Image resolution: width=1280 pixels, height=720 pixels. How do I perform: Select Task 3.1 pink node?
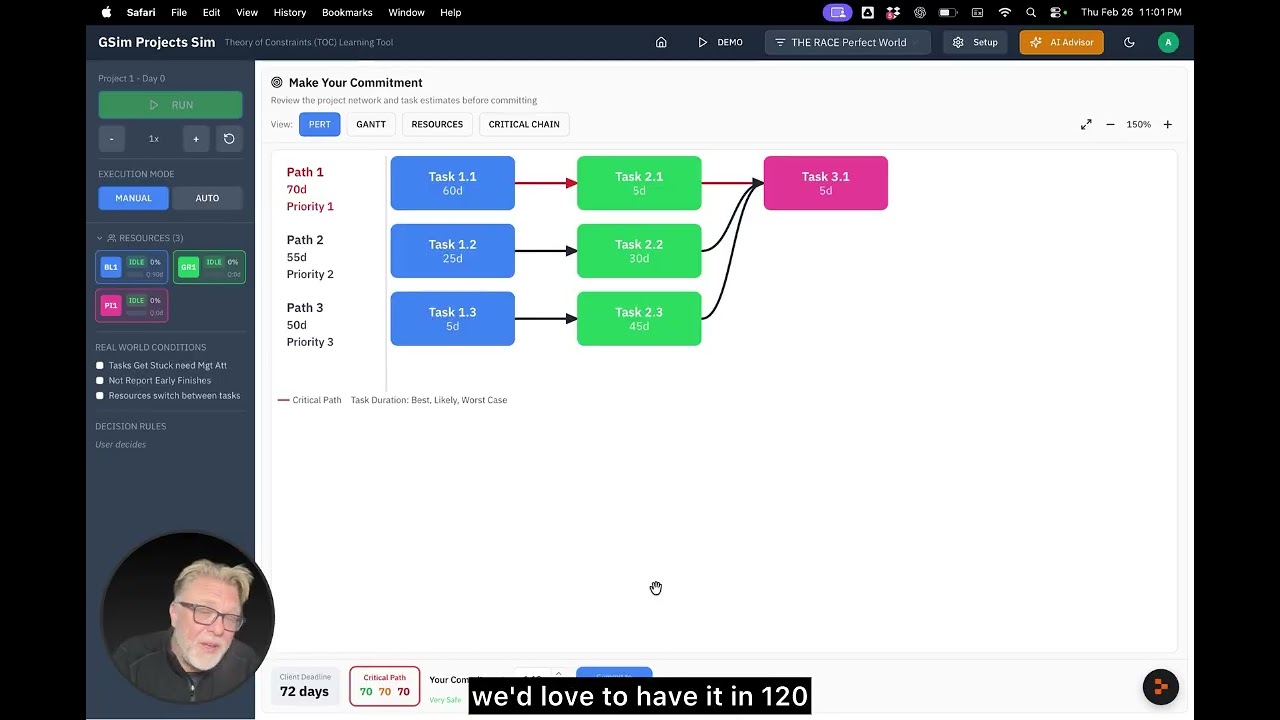coord(825,183)
